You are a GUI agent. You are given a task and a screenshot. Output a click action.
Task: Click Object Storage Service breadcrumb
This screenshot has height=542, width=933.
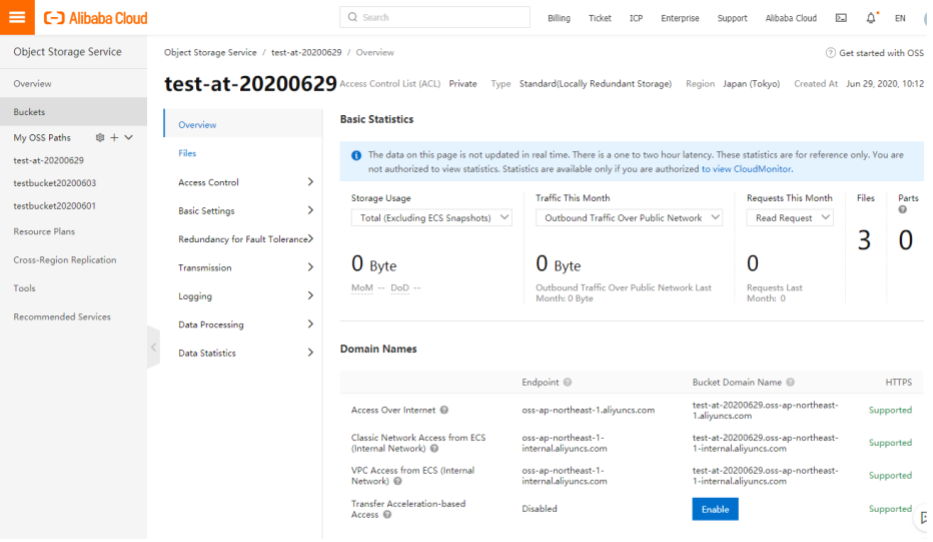coord(211,52)
